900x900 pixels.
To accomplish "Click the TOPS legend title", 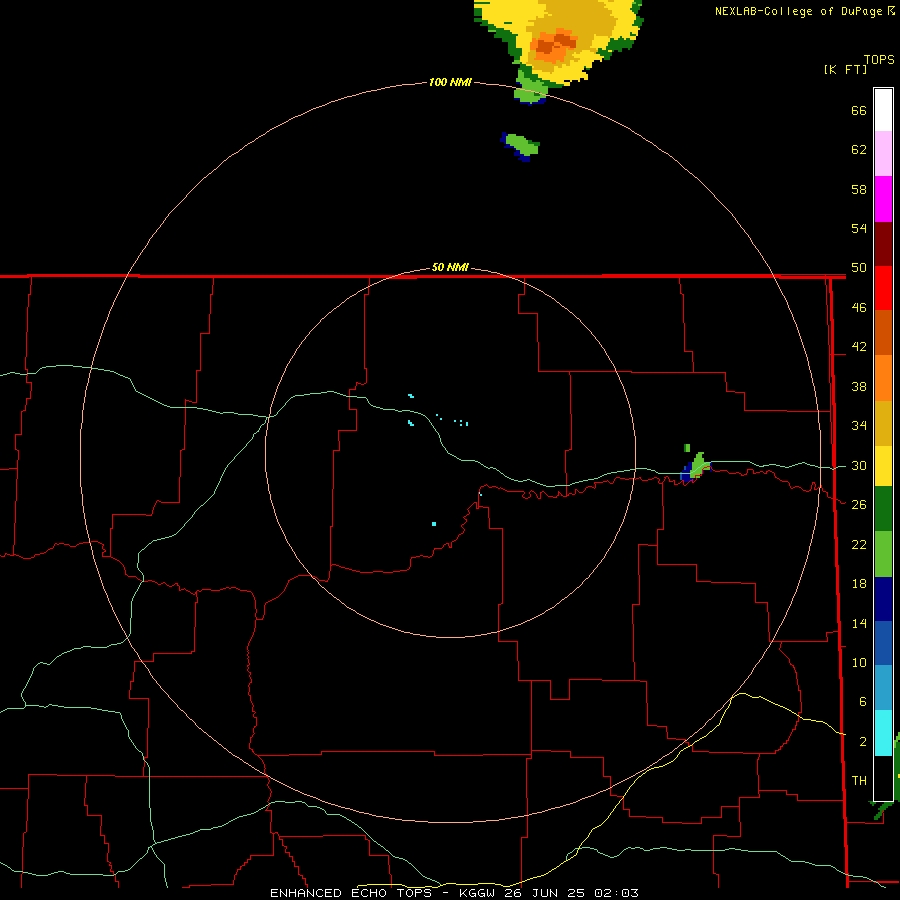I will coord(879,59).
